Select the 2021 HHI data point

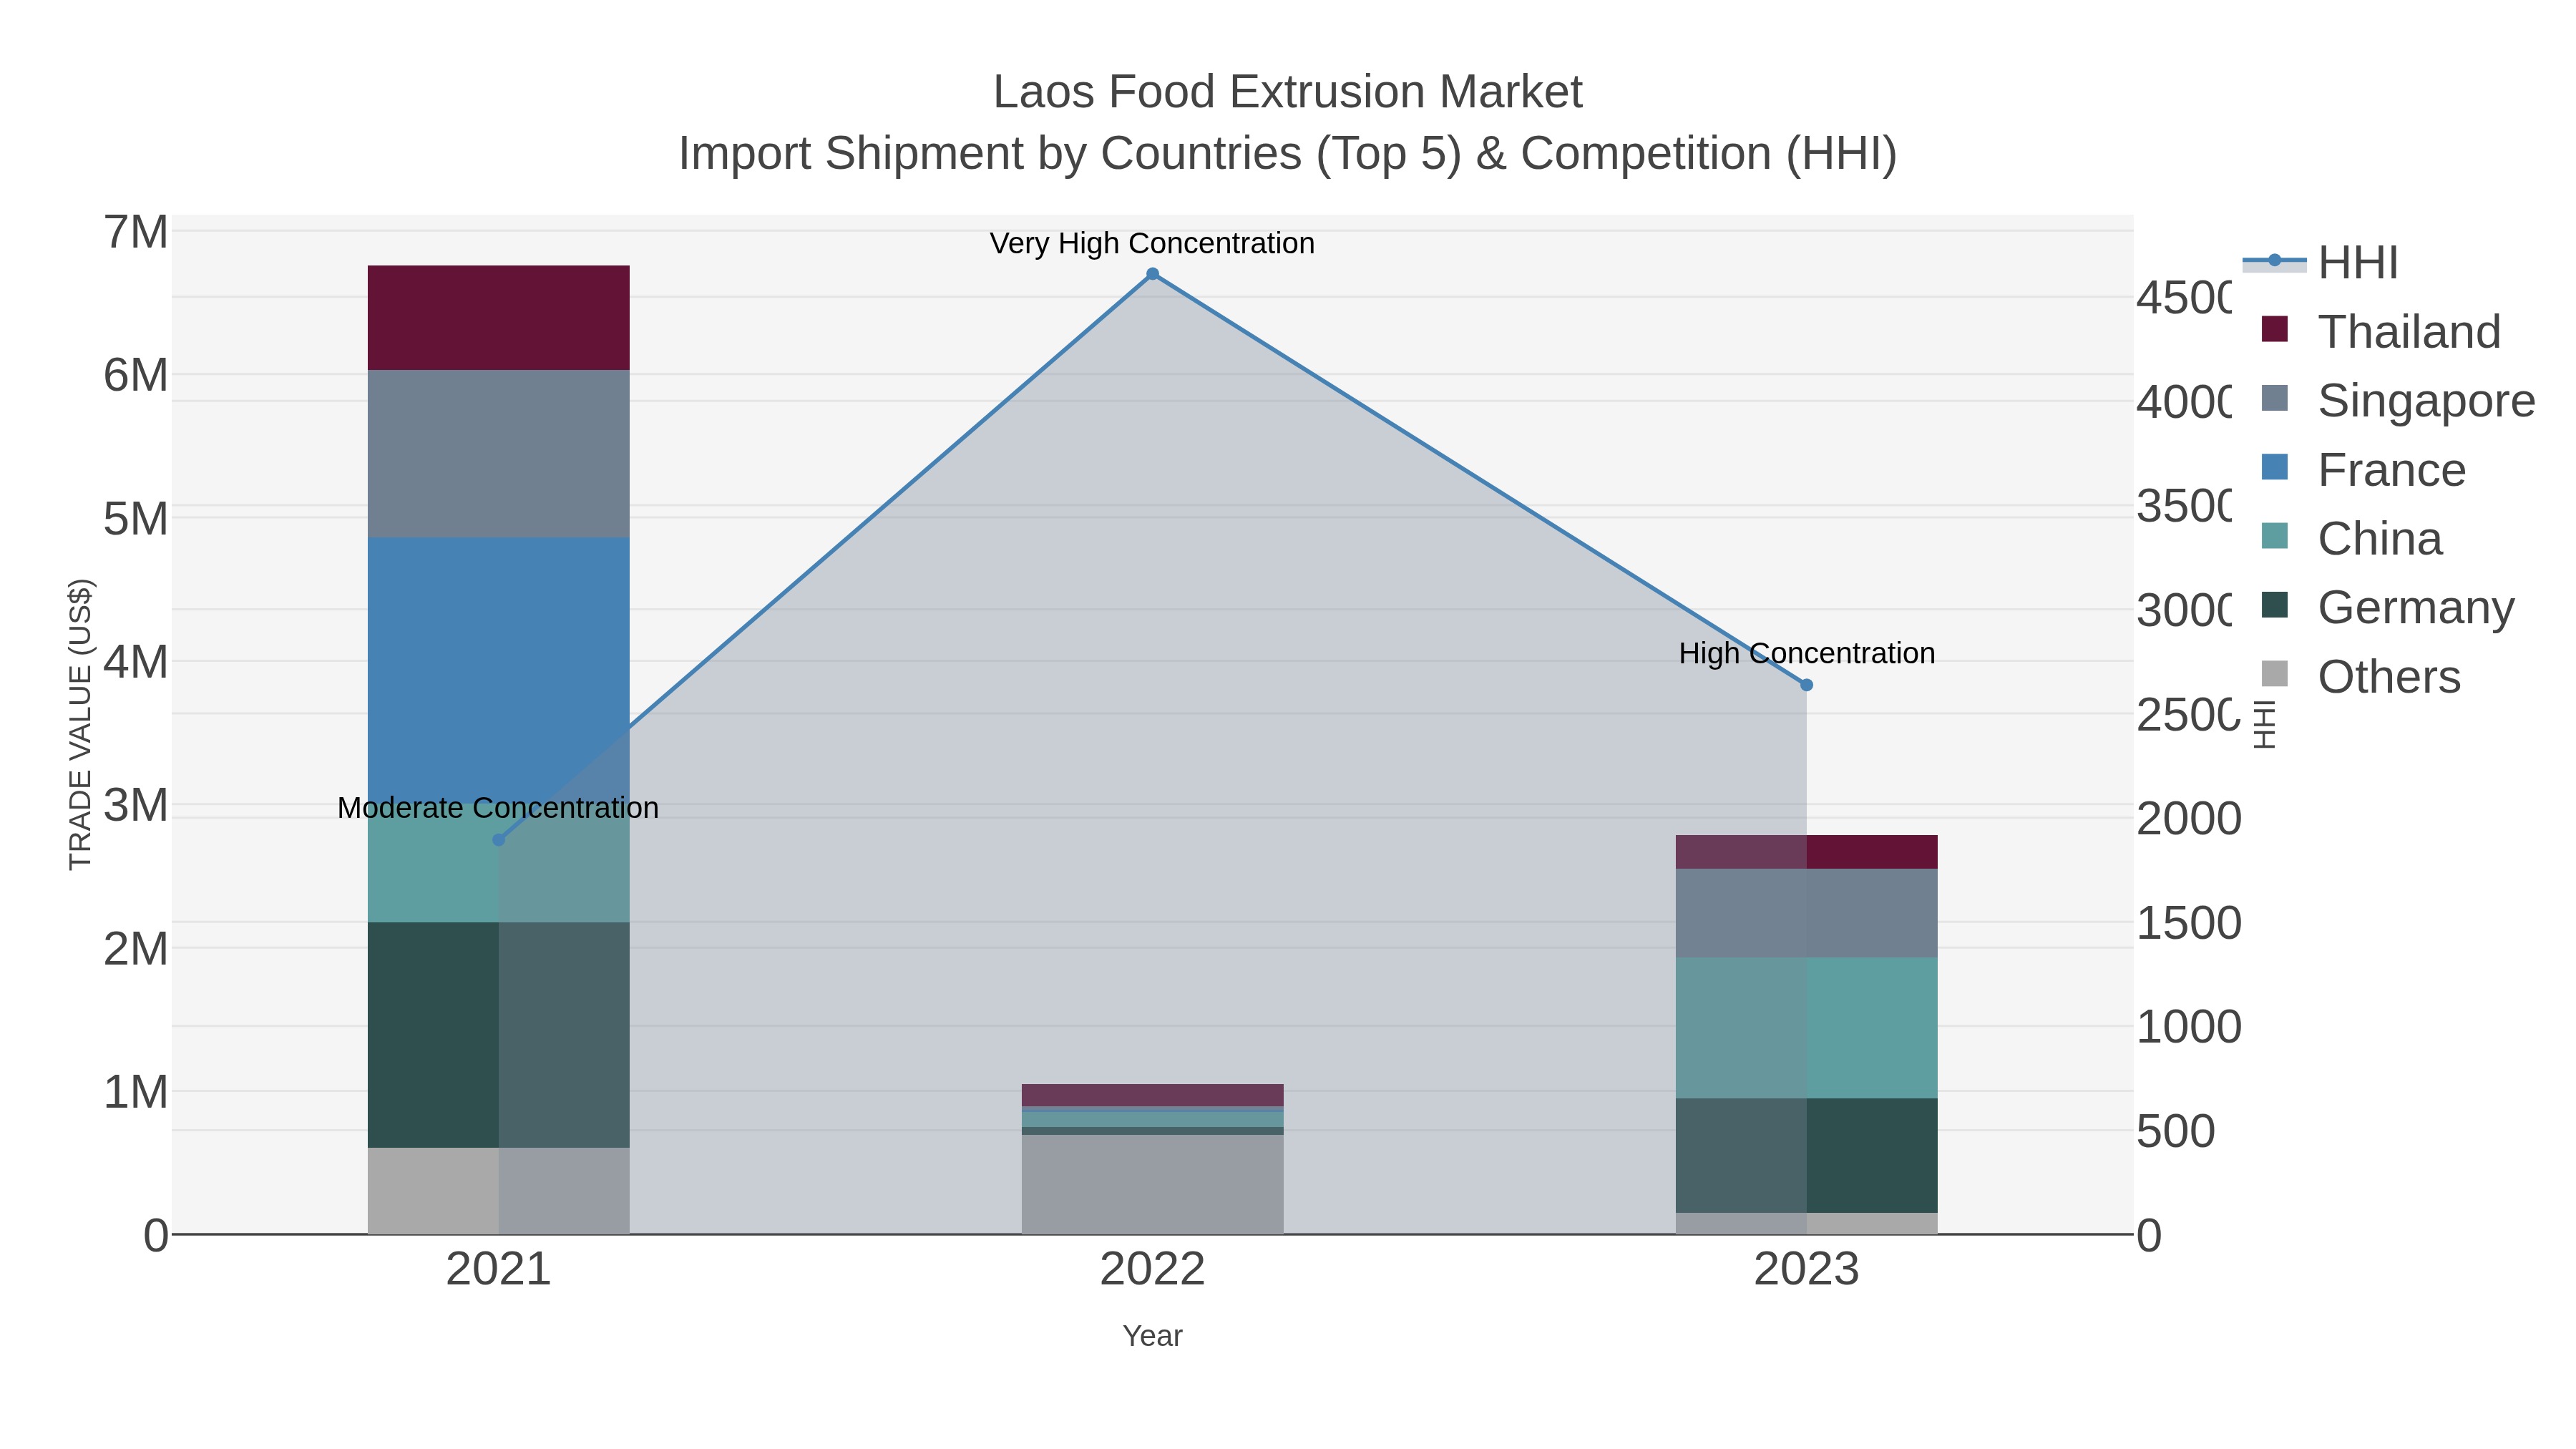point(499,840)
